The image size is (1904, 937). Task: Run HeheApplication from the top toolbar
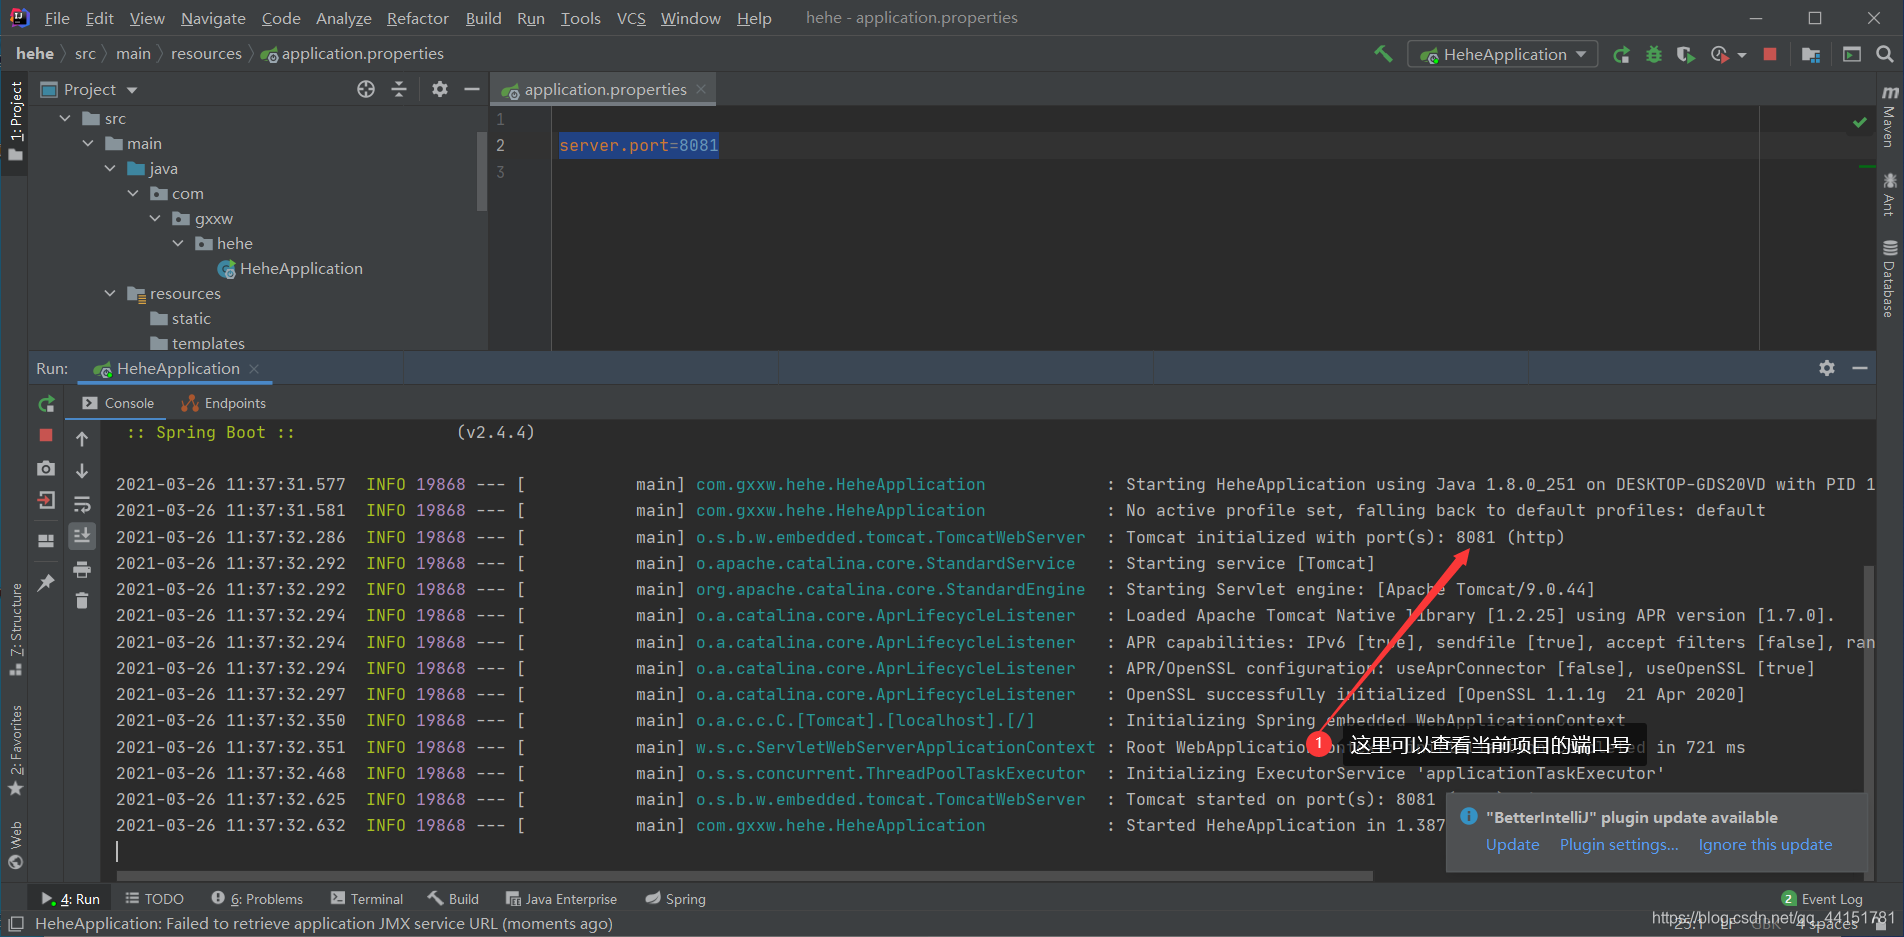(1621, 55)
